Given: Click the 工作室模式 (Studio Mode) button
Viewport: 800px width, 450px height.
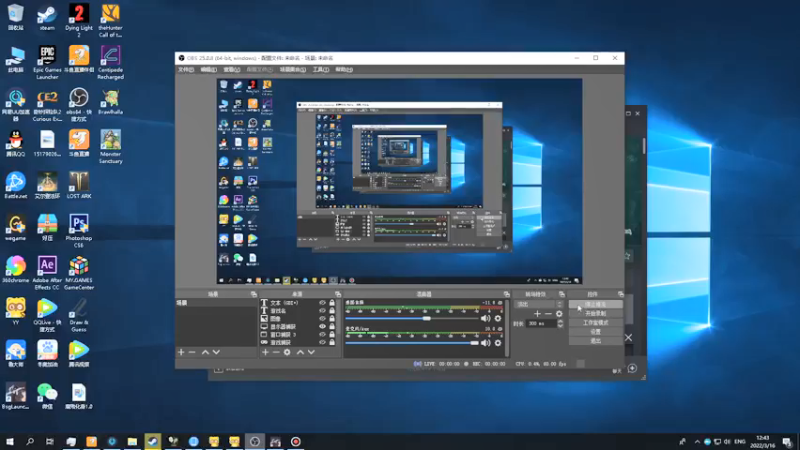Looking at the screenshot, I should point(595,322).
